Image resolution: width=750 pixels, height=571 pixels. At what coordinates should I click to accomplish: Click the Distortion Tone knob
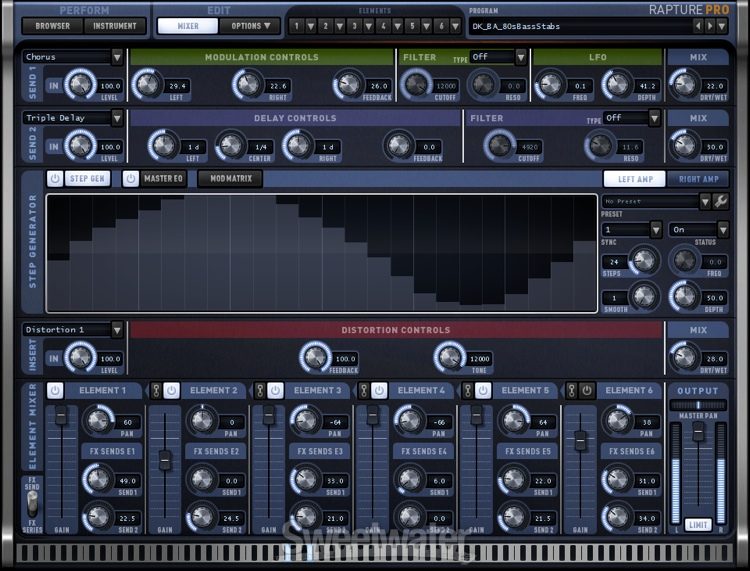pos(449,357)
